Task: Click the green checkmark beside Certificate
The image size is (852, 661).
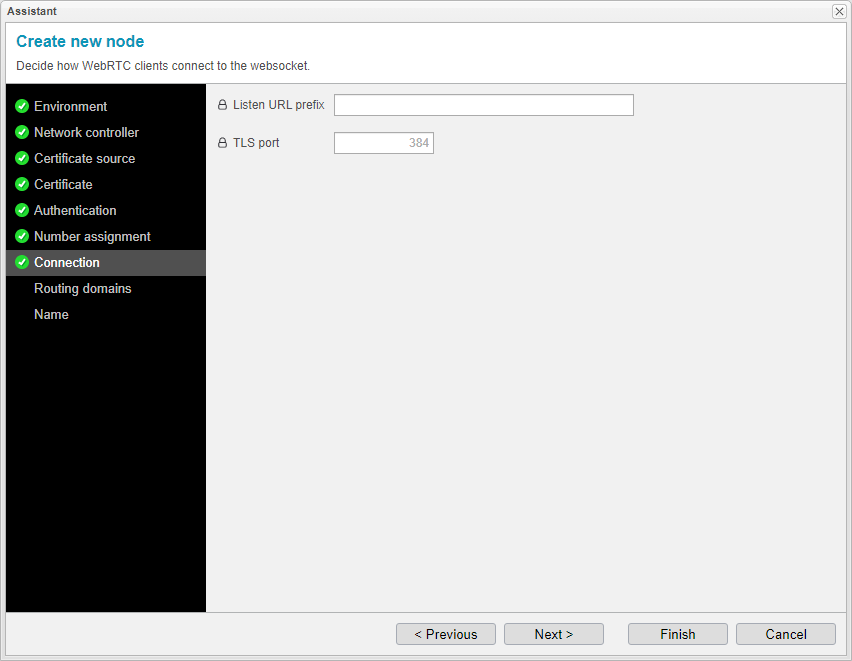Action: 22,184
